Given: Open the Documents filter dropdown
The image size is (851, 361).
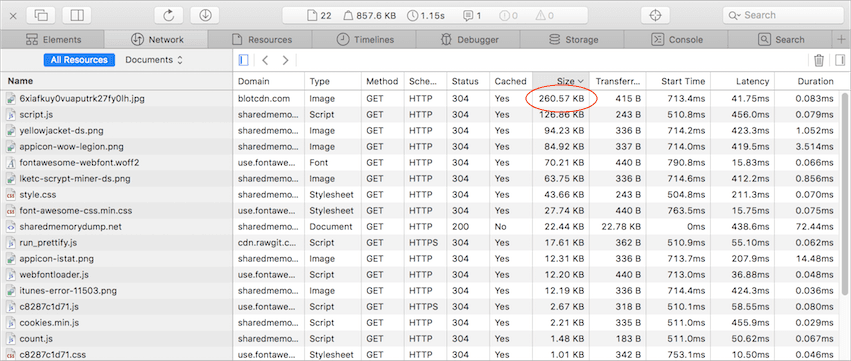Looking at the screenshot, I should [x=154, y=60].
